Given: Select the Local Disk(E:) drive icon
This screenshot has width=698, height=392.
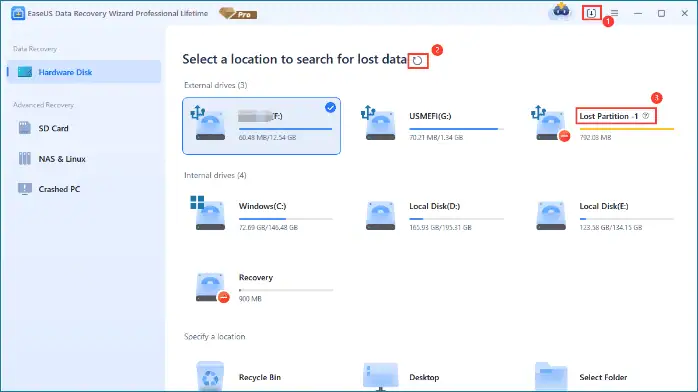Looking at the screenshot, I should 551,216.
